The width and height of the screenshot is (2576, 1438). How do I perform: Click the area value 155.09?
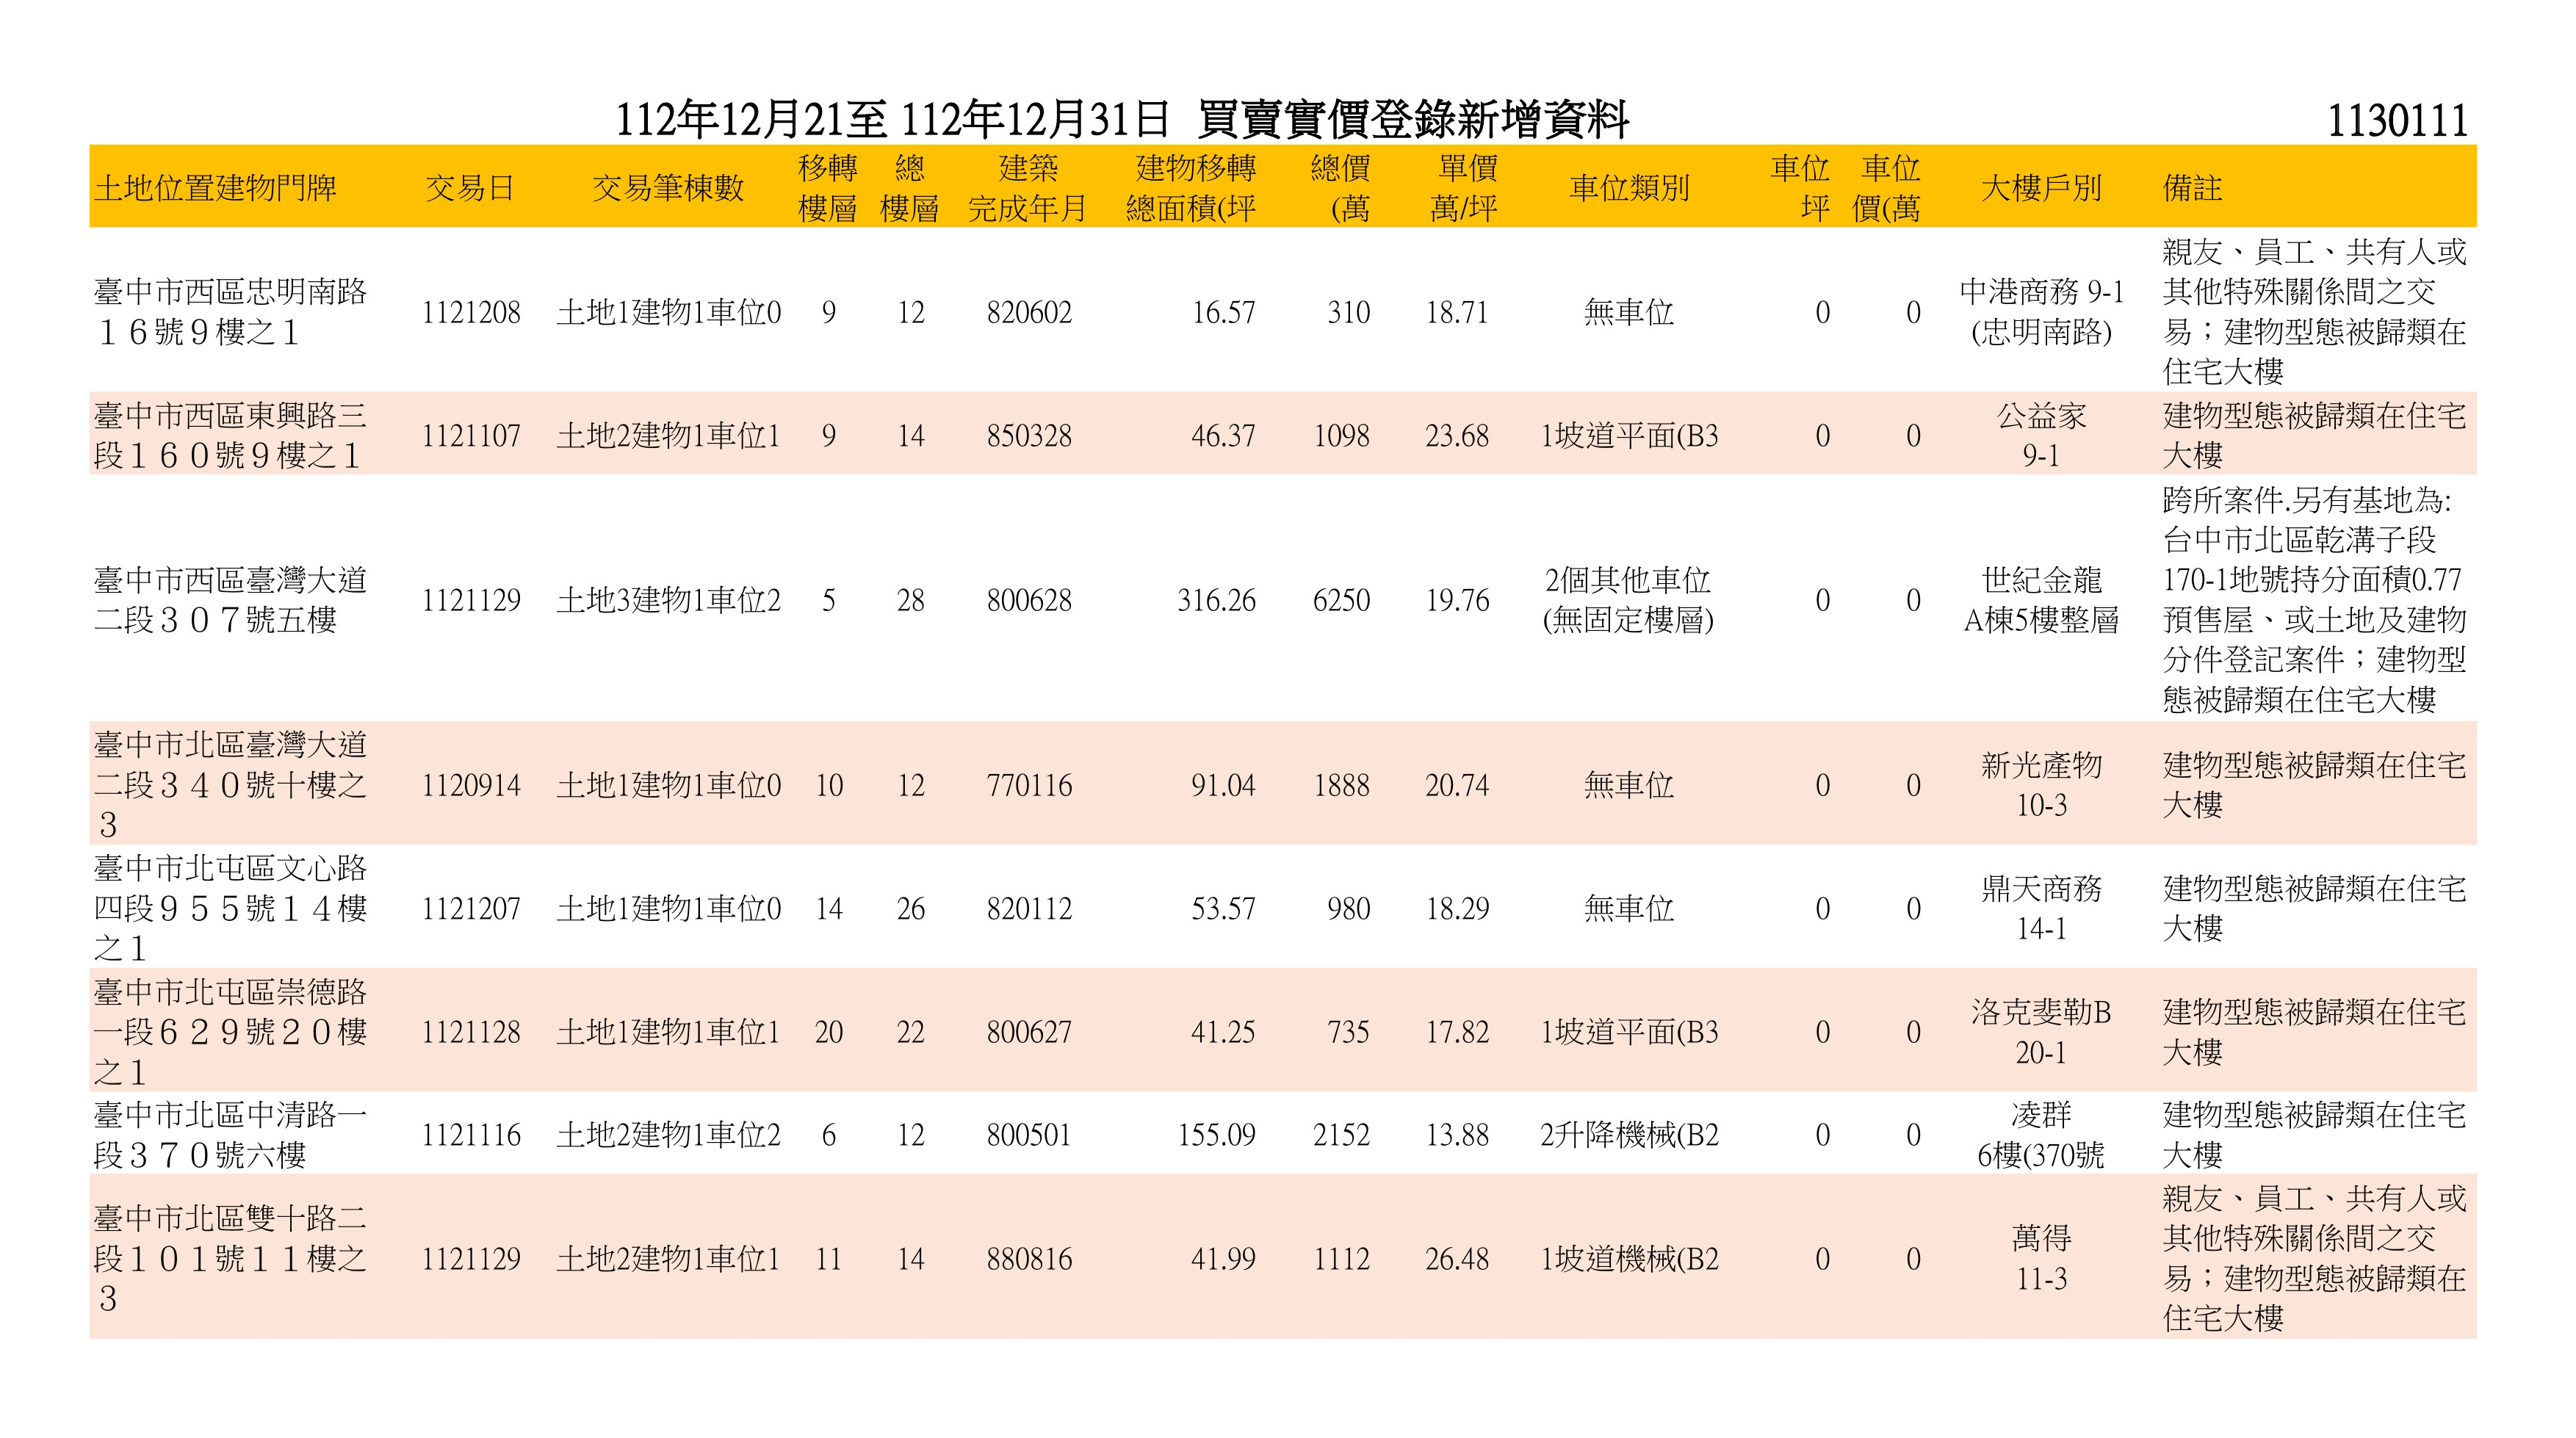(x=1216, y=1135)
